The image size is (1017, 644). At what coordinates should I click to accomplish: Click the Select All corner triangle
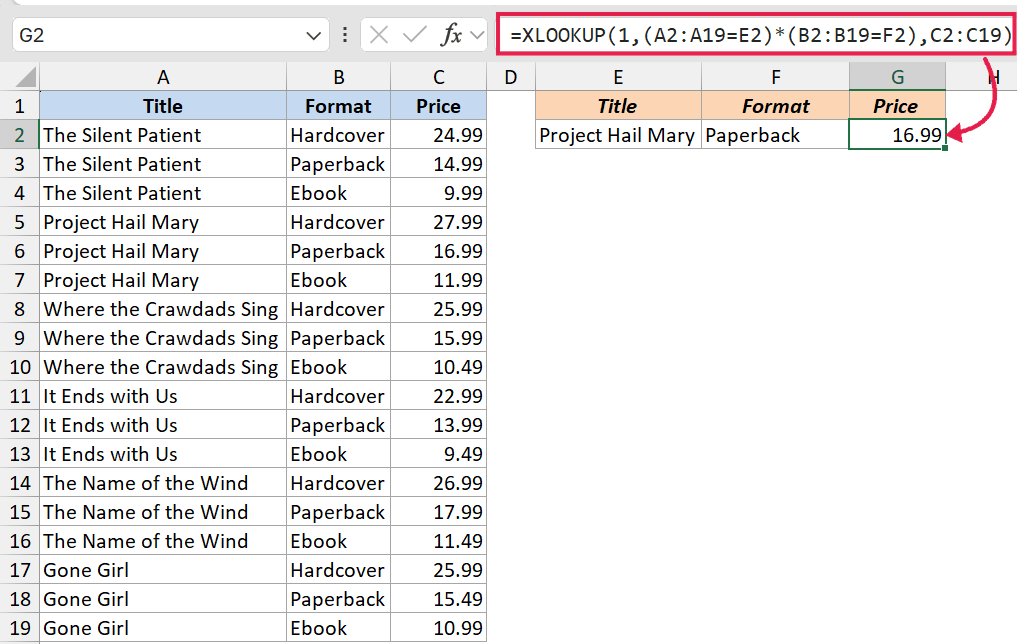pyautogui.click(x=24, y=77)
